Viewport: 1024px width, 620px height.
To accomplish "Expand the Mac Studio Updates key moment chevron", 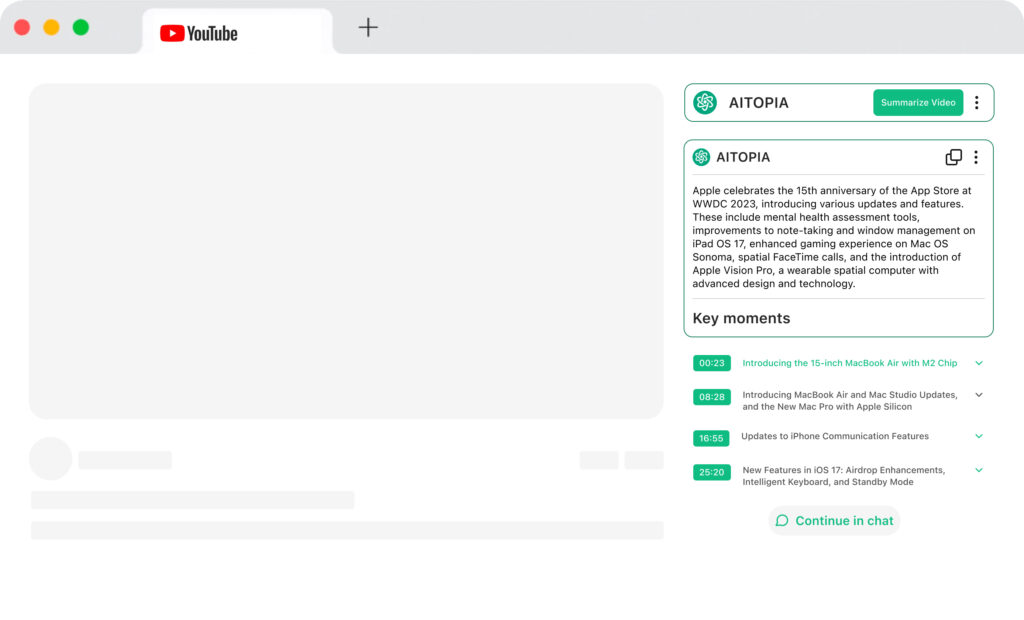I will point(979,395).
